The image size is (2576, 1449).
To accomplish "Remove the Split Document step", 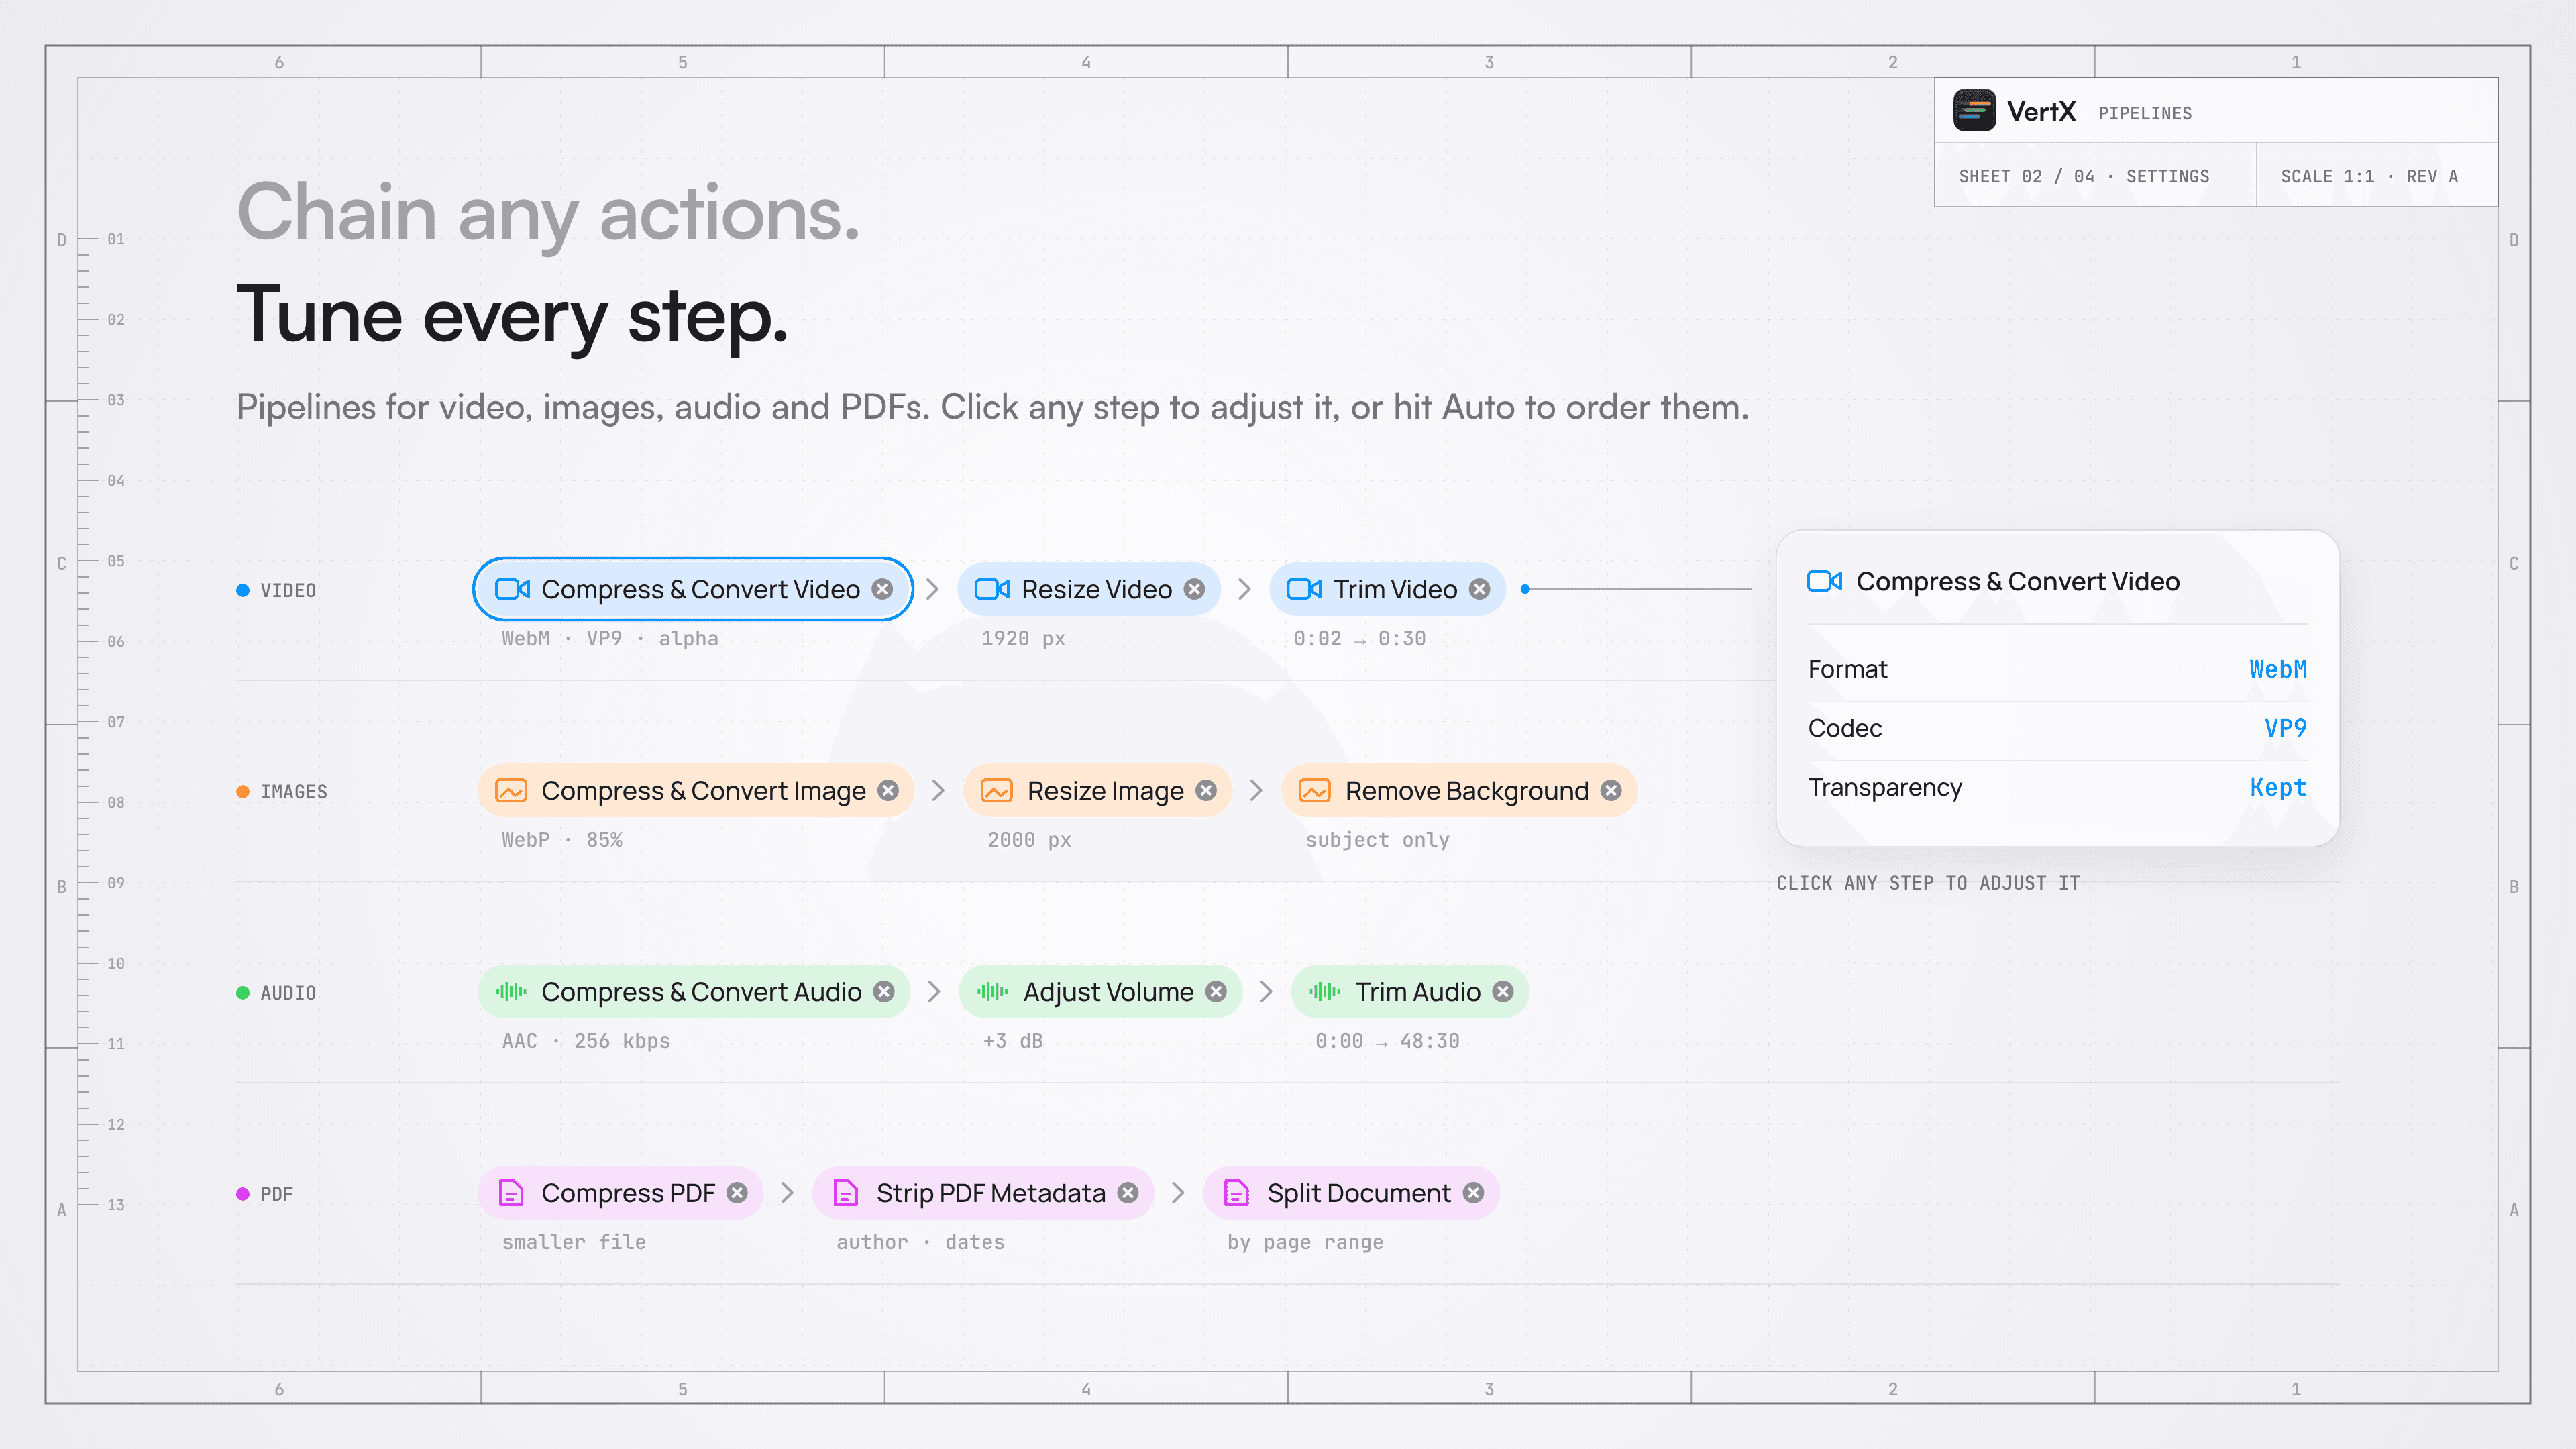I will [x=1473, y=1192].
